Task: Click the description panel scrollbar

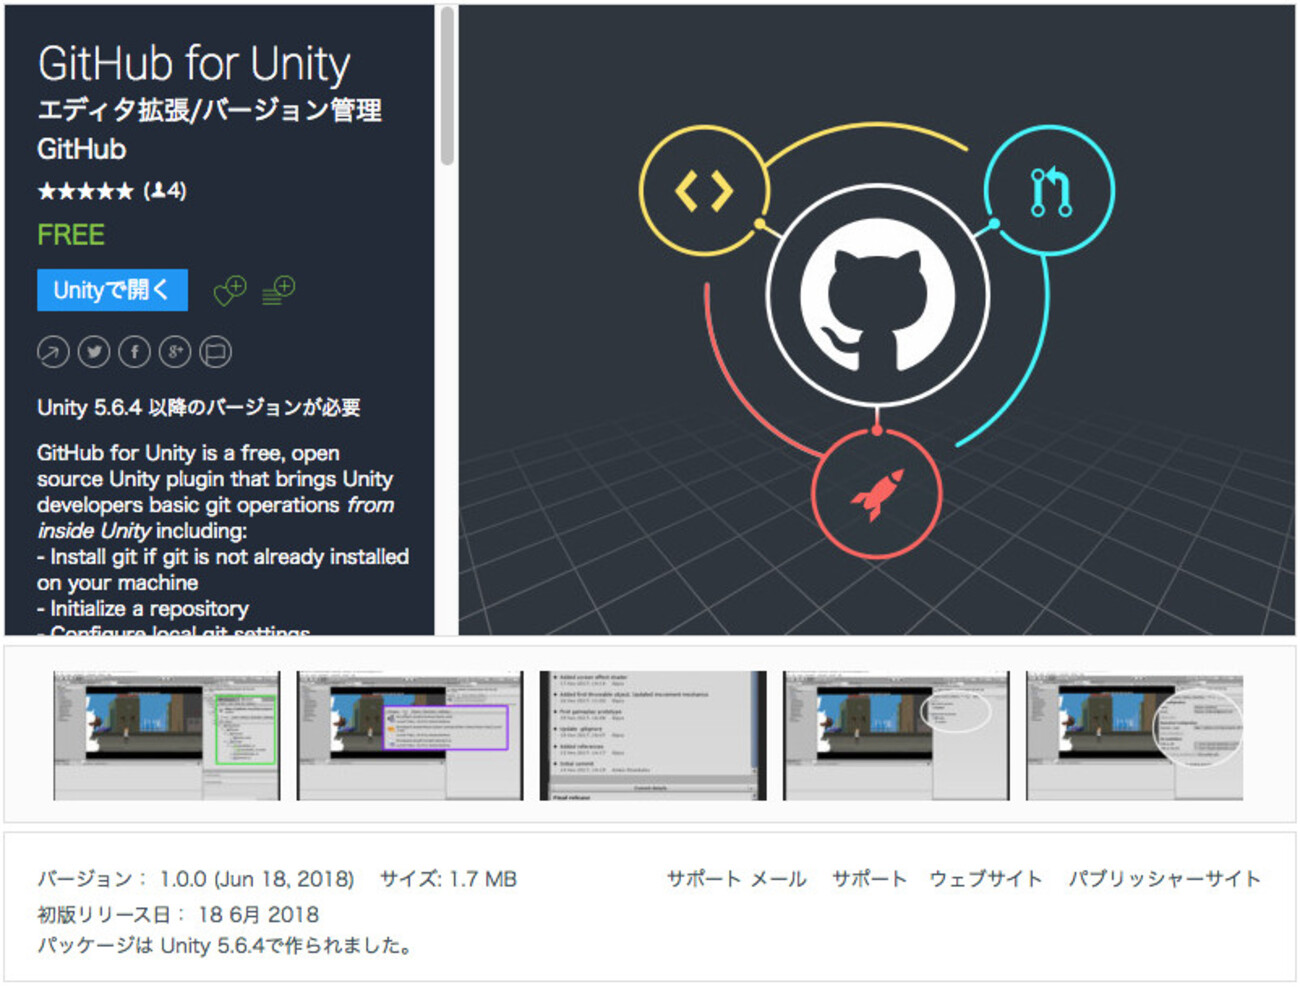Action: click(x=447, y=86)
